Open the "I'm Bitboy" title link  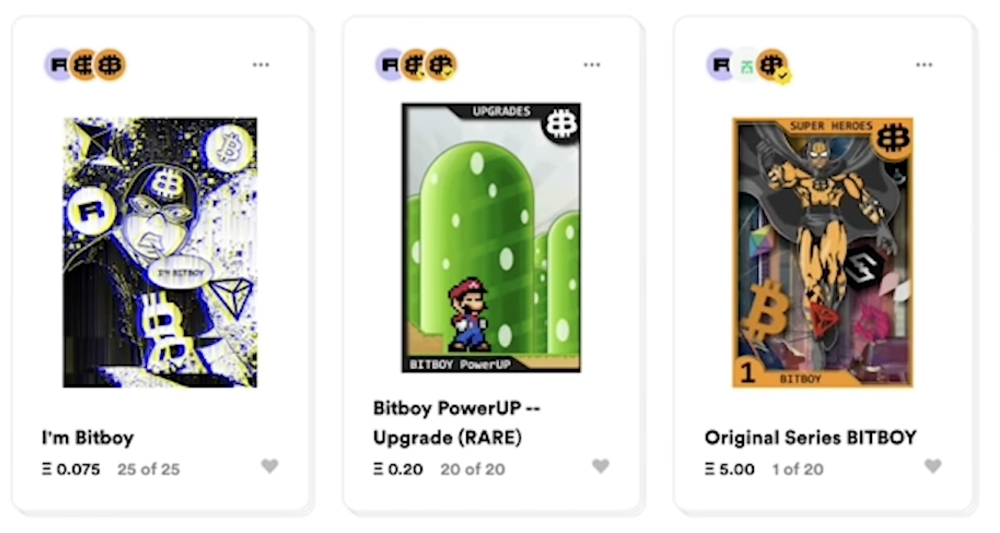point(88,438)
